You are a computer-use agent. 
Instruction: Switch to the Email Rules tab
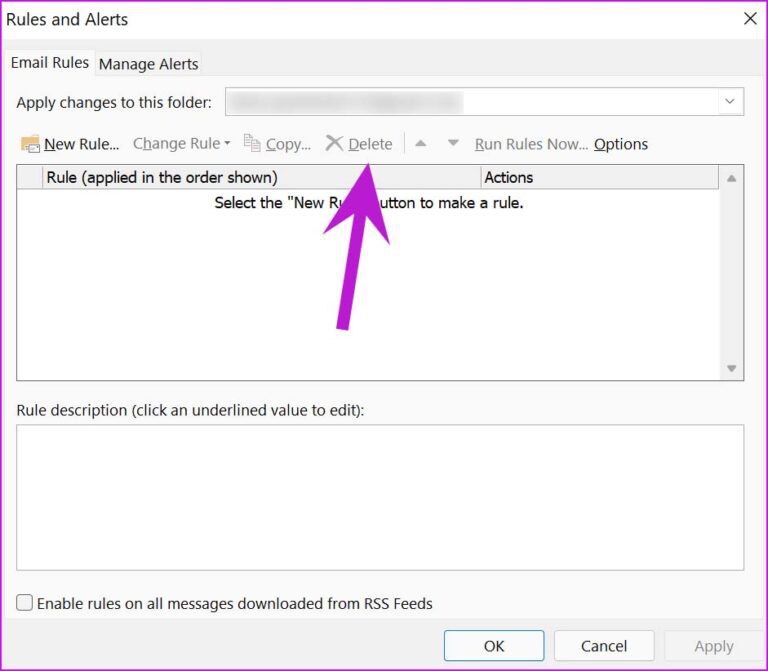tap(49, 63)
